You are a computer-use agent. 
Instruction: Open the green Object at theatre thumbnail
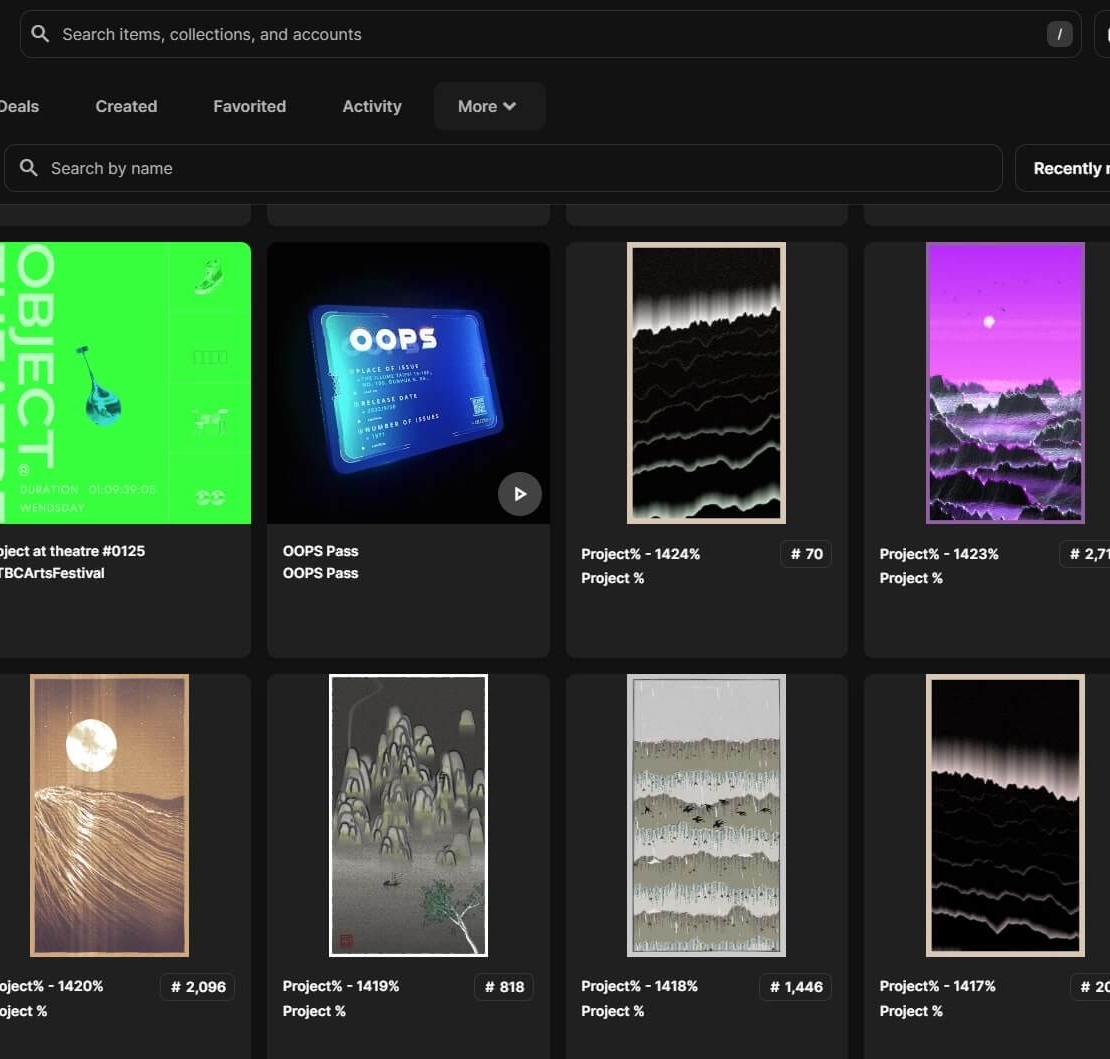click(124, 382)
